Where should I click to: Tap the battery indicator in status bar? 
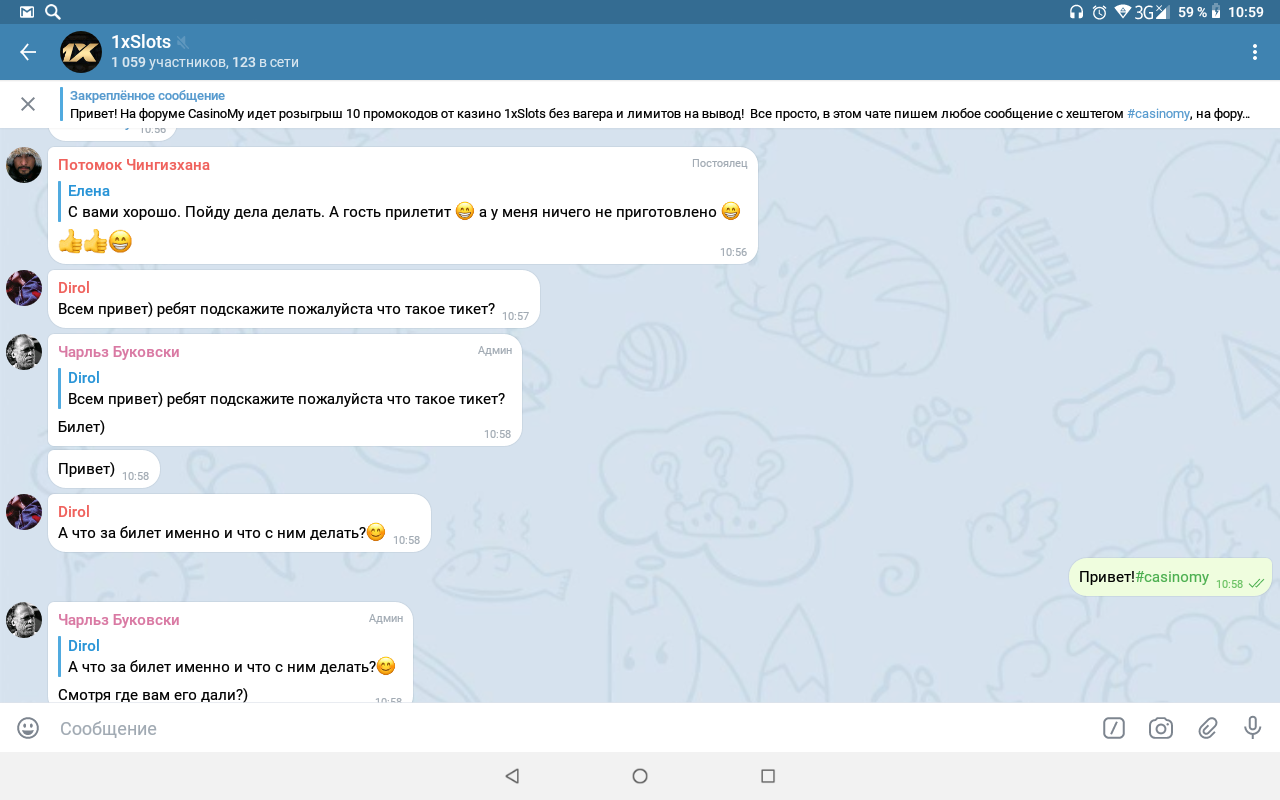[1216, 12]
